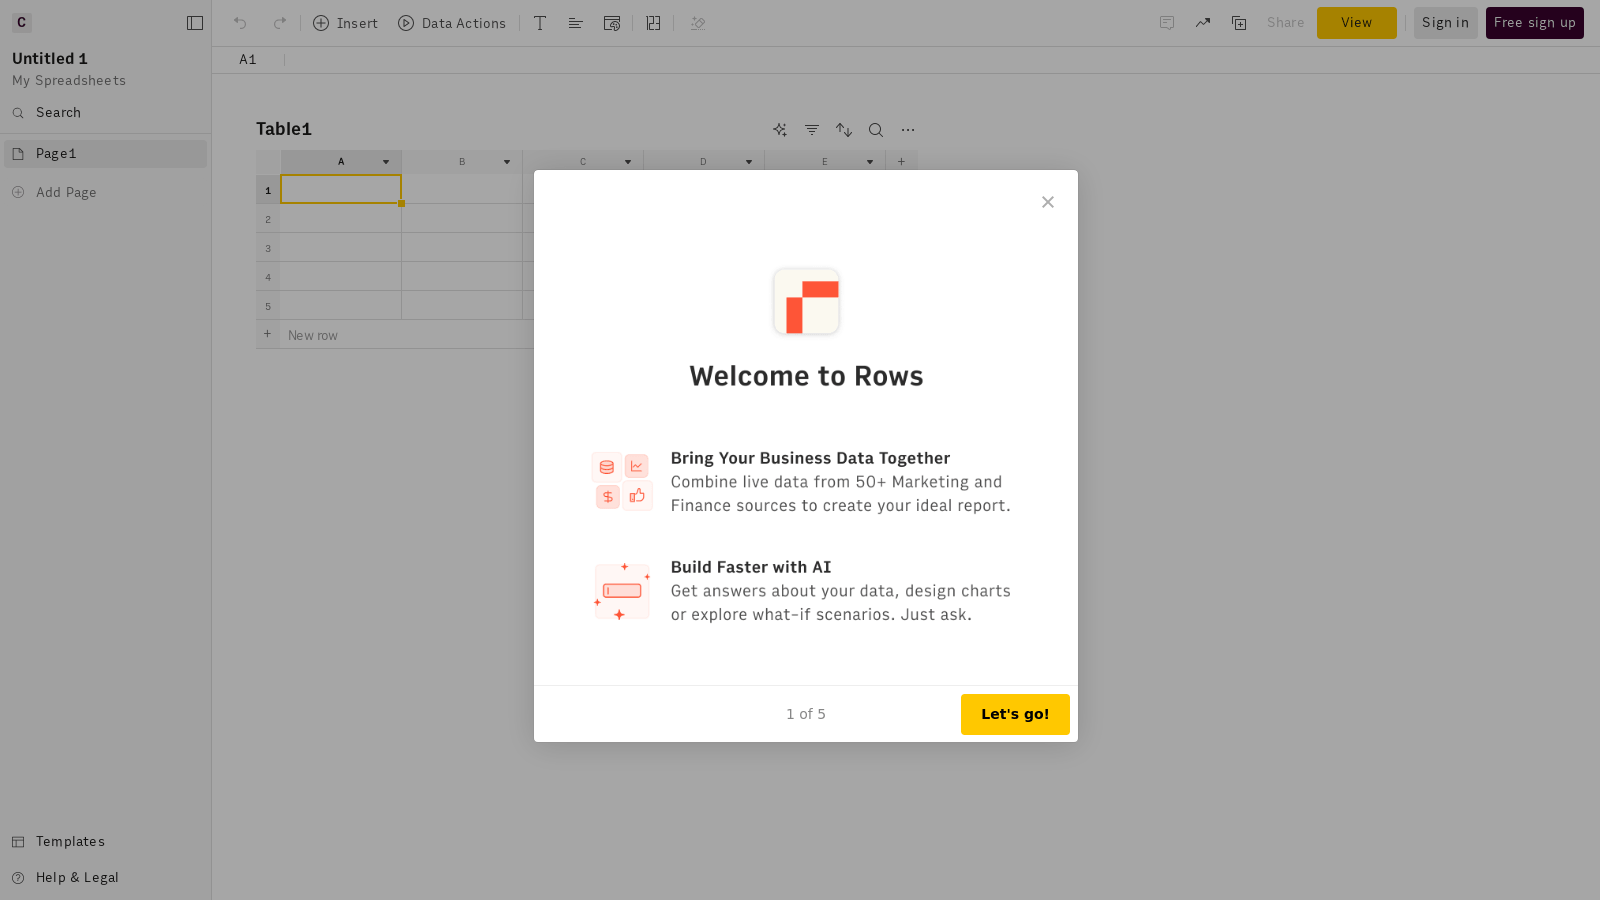Select row 1 header
This screenshot has height=900, width=1600.
tap(268, 190)
